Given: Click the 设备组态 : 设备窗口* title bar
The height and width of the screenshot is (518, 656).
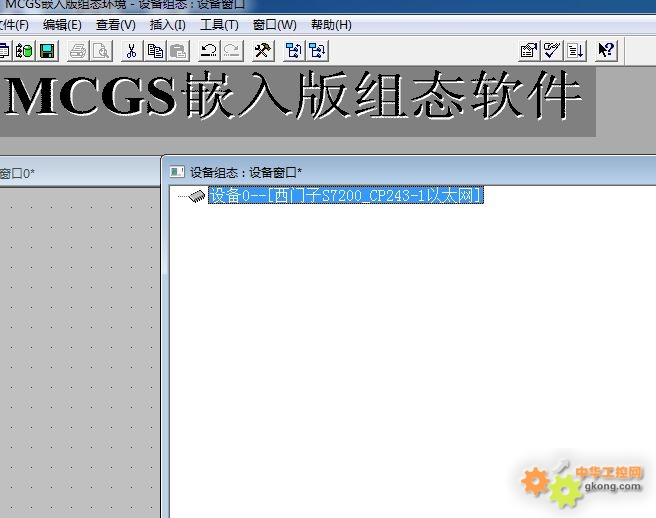Looking at the screenshot, I should (x=410, y=172).
